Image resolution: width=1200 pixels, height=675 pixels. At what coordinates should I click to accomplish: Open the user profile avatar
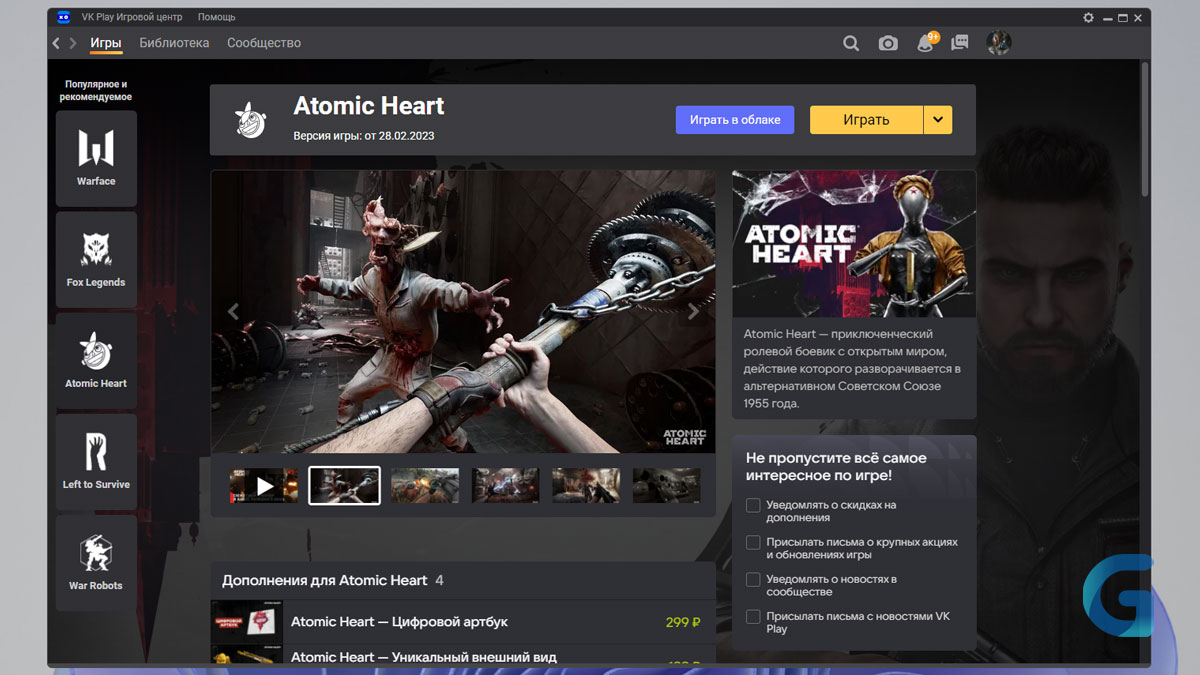click(998, 43)
